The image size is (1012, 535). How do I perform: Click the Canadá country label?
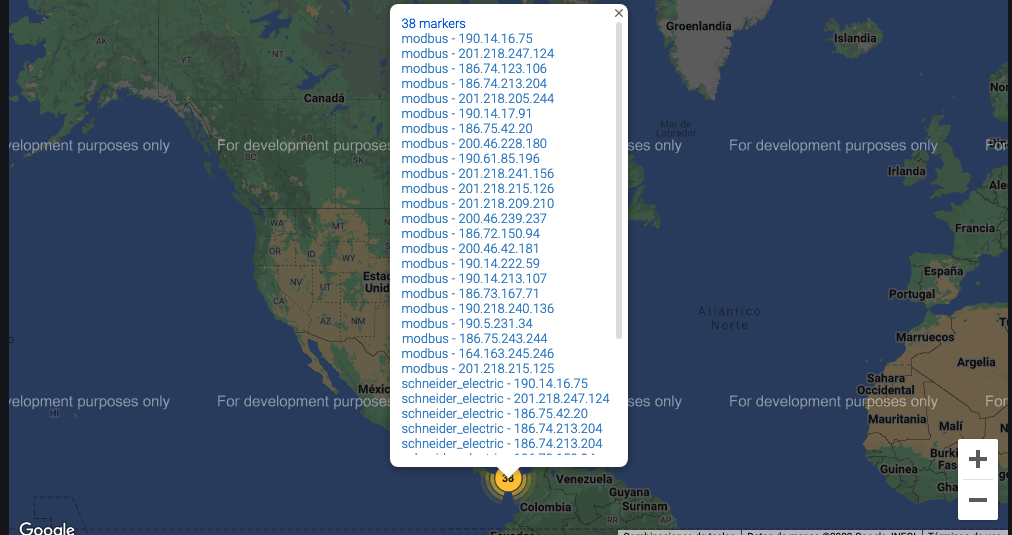(324, 98)
